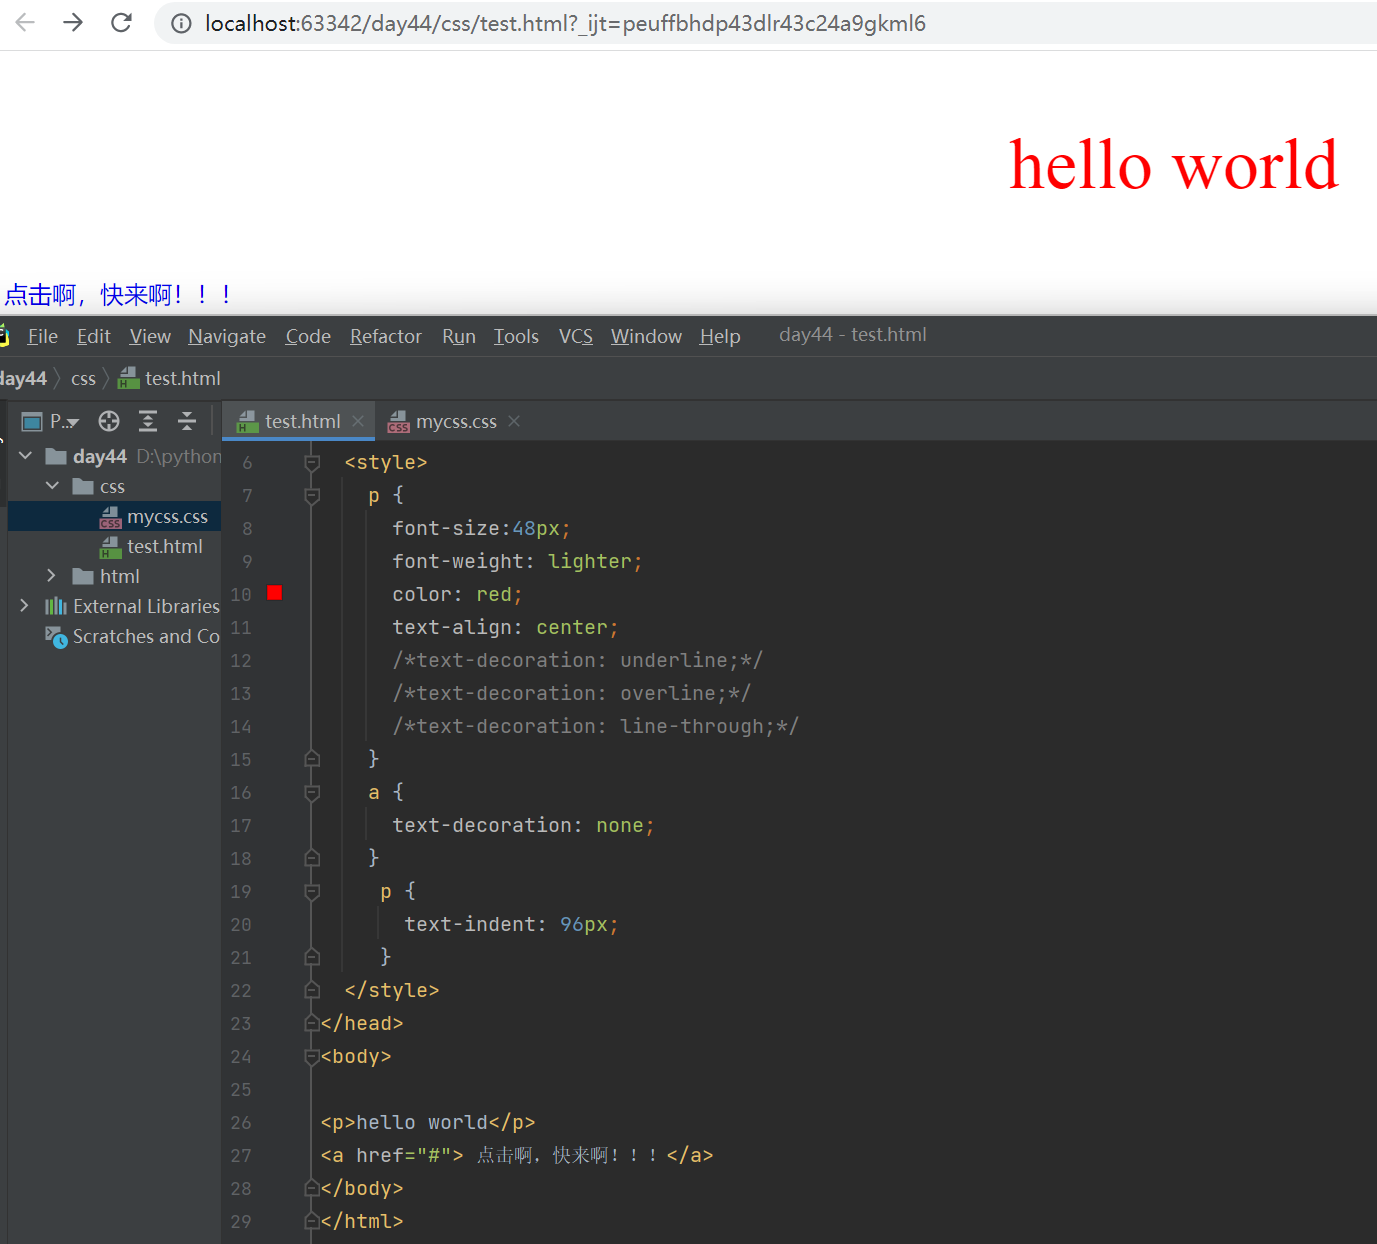View site information icon in address bar
The width and height of the screenshot is (1377, 1244).
point(181,23)
